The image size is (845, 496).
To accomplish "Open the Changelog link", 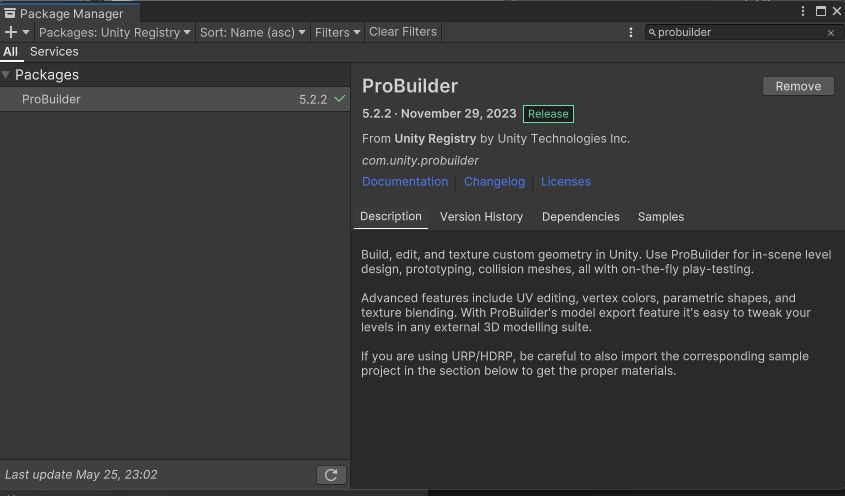I will 494,182.
